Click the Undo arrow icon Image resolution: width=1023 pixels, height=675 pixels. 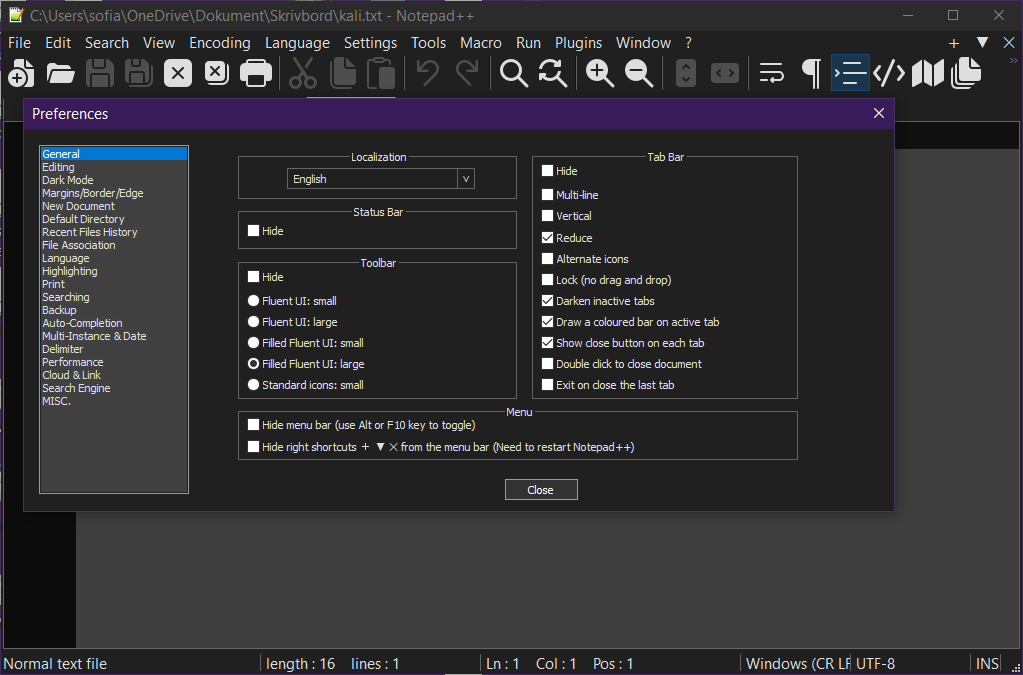[x=428, y=72]
